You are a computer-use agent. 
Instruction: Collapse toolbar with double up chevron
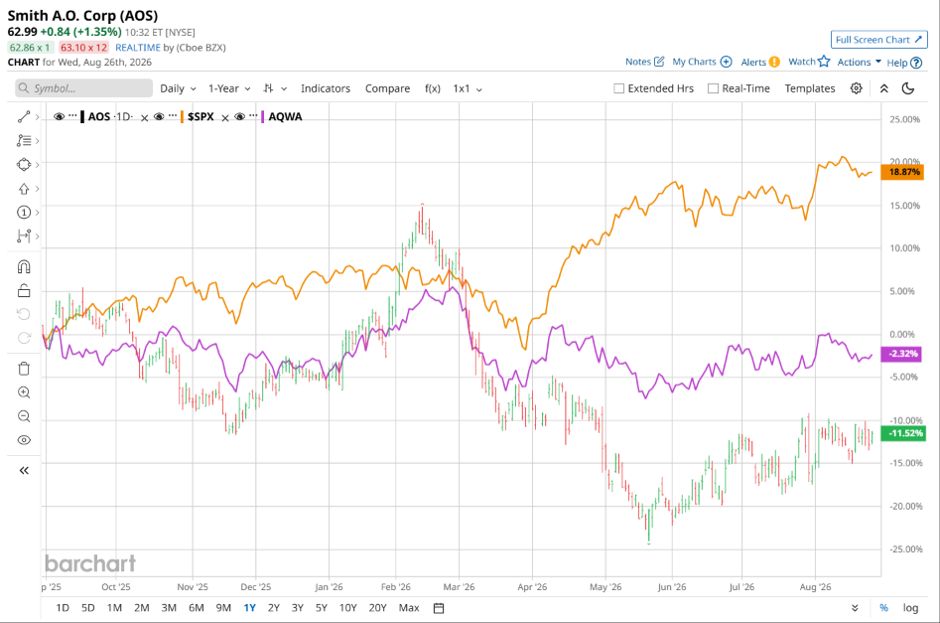[884, 88]
